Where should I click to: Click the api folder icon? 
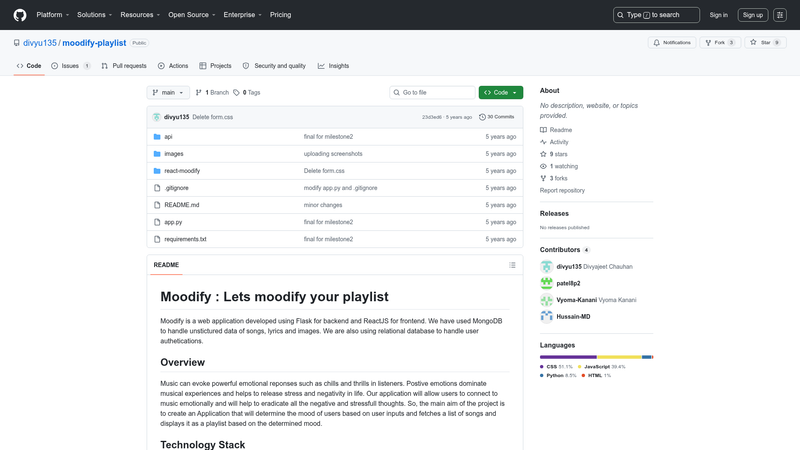point(157,137)
